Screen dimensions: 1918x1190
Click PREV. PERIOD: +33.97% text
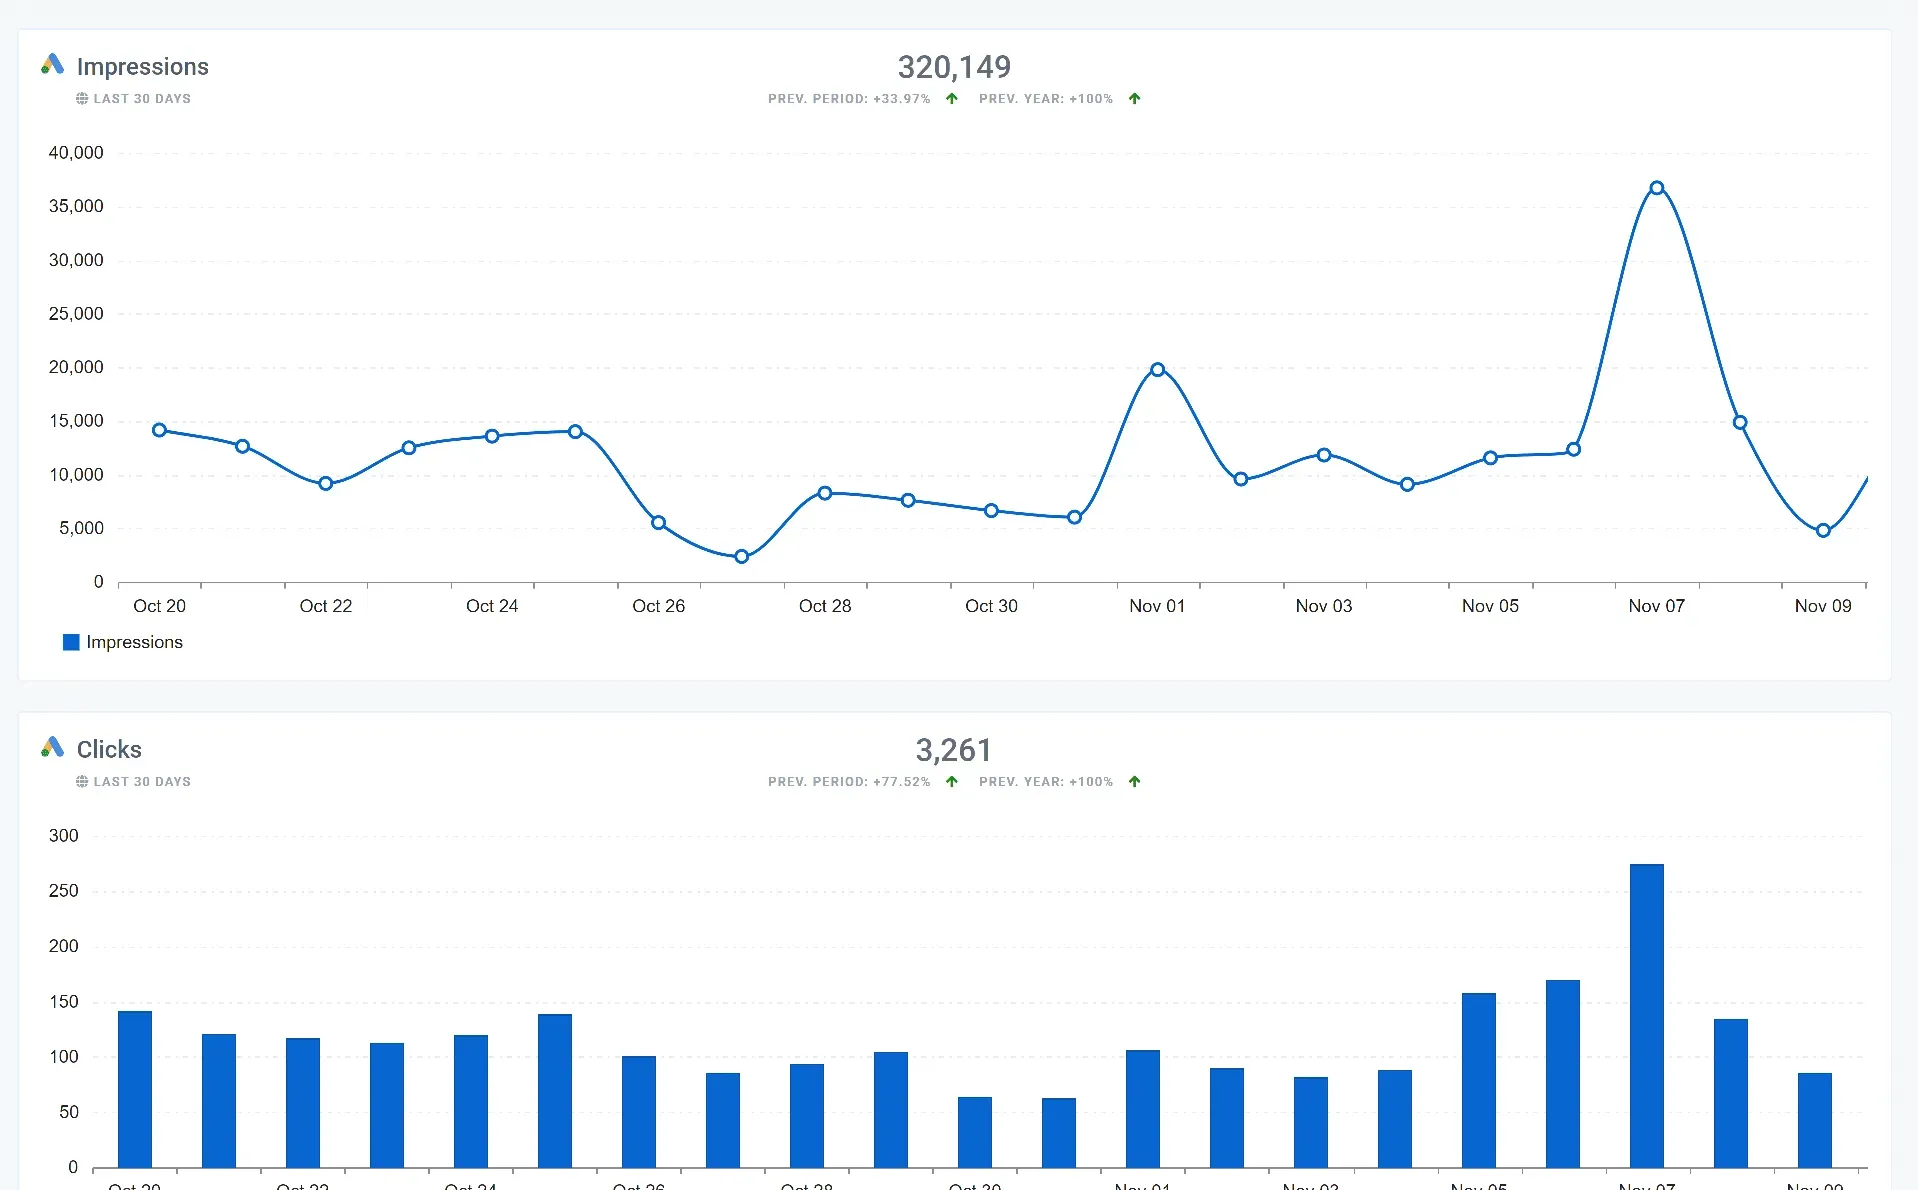(x=849, y=99)
